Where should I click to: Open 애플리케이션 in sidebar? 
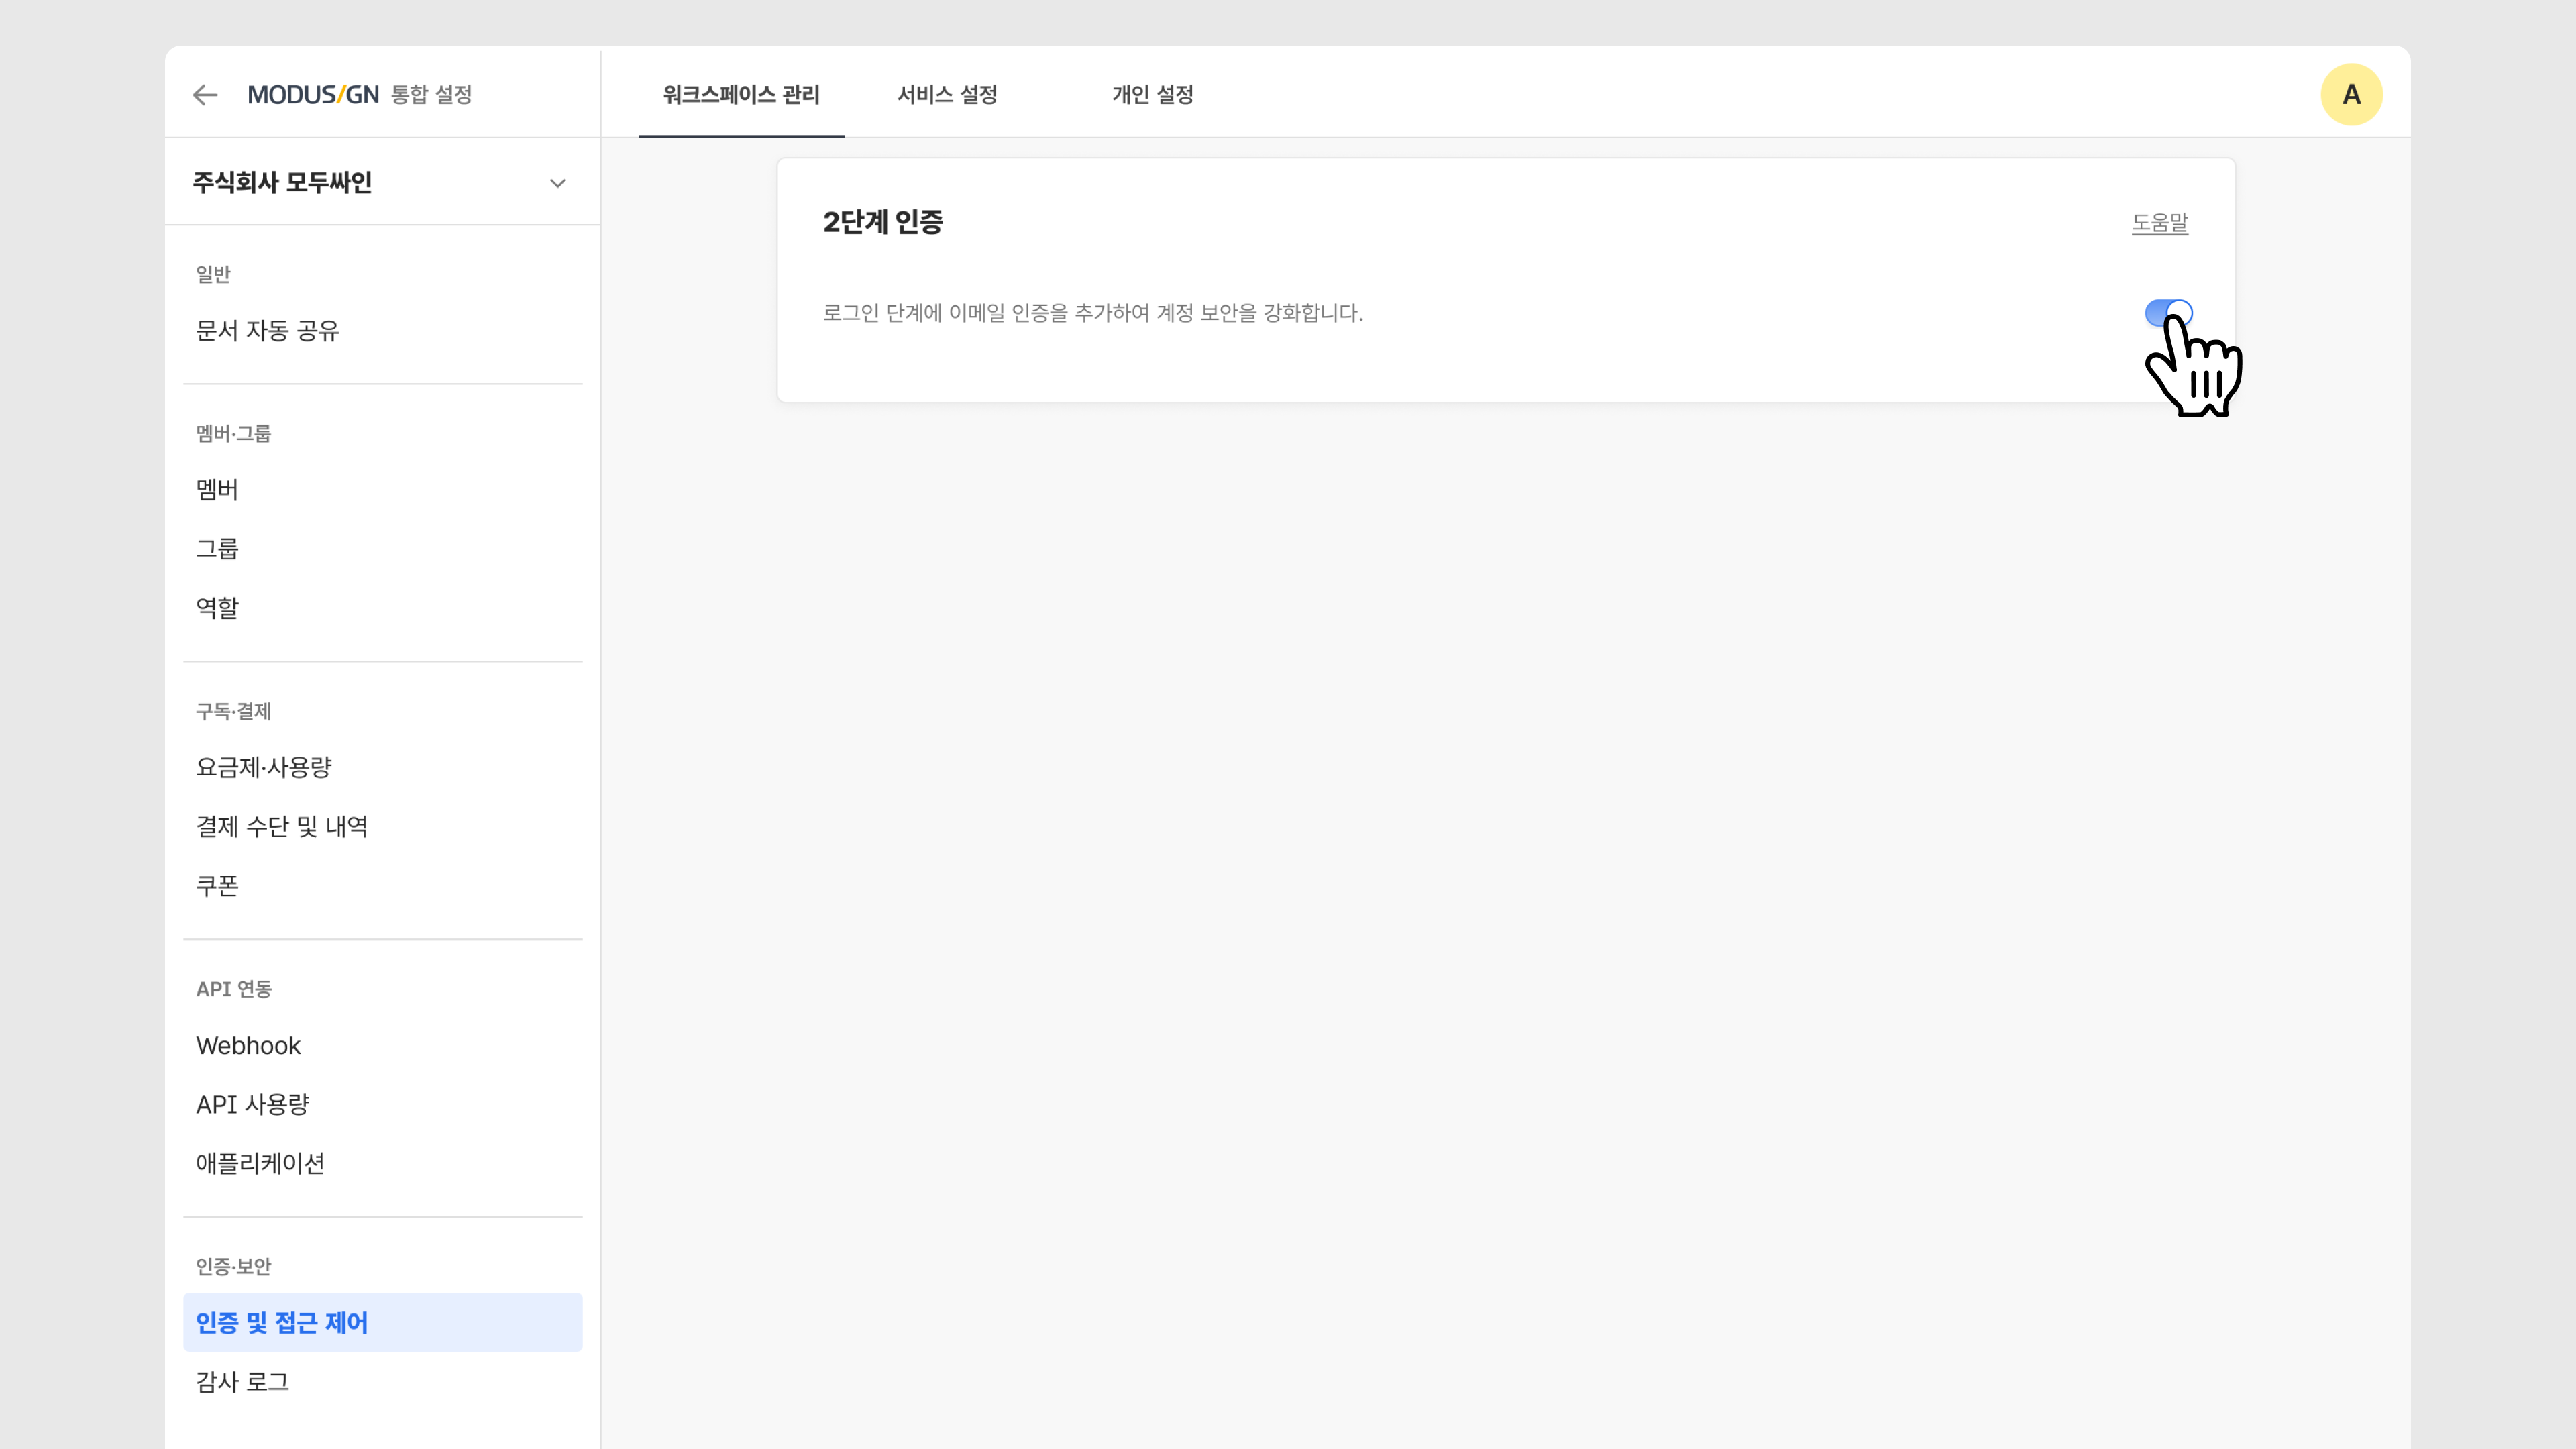point(260,1164)
